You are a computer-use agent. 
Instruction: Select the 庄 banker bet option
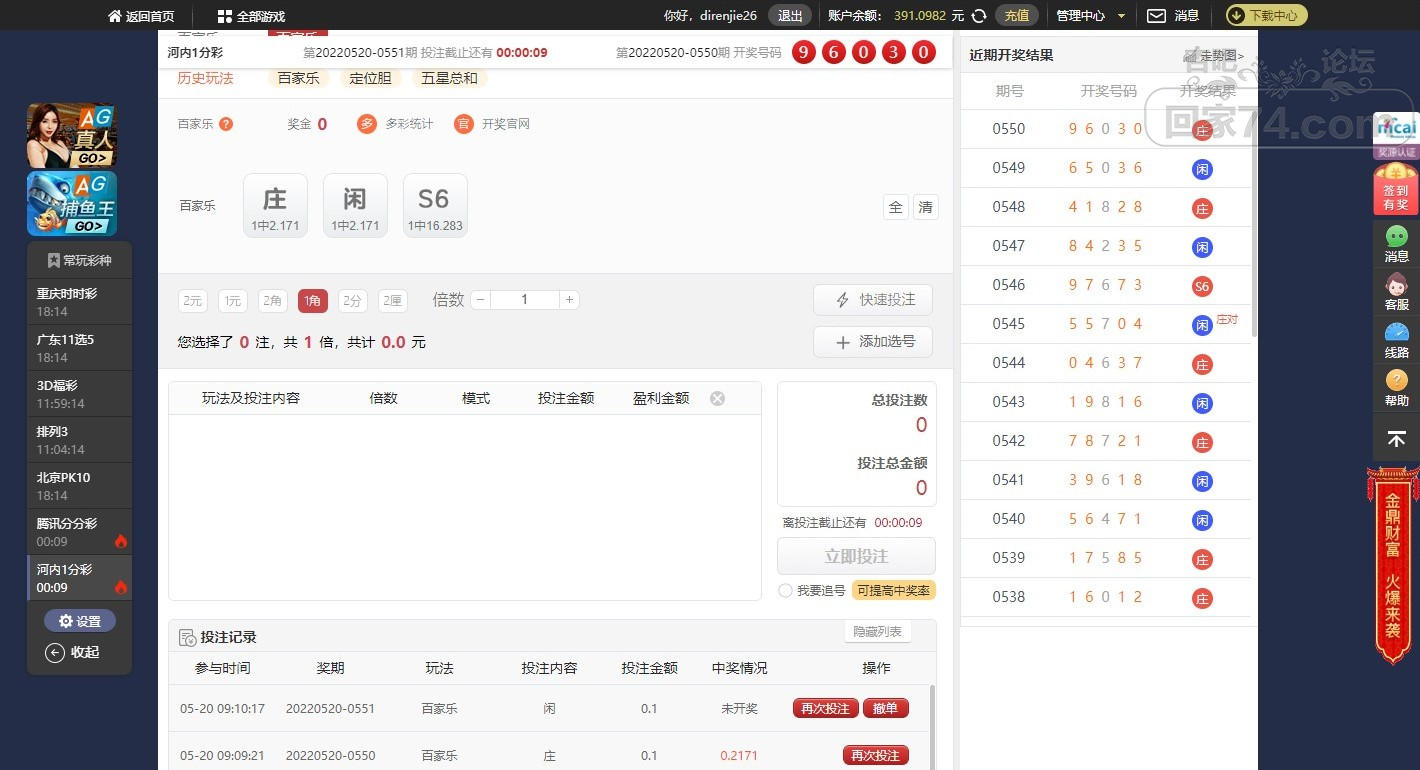point(275,205)
